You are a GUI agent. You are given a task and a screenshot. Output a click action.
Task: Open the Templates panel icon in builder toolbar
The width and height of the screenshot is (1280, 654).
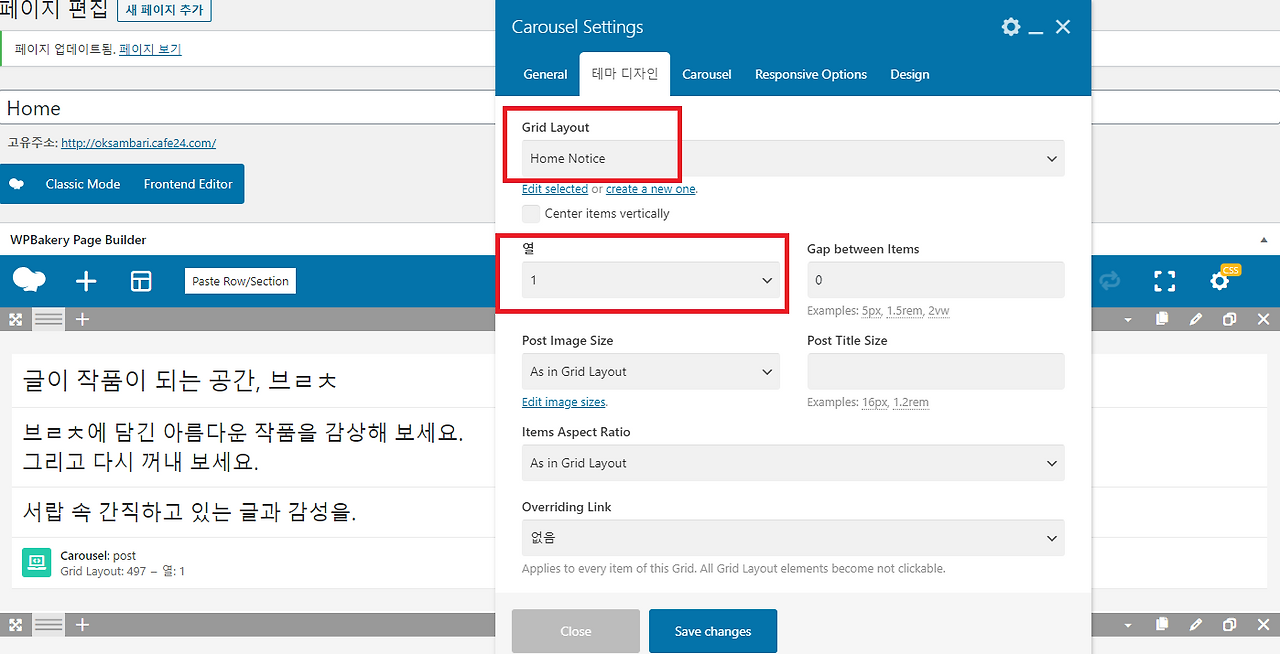(141, 281)
